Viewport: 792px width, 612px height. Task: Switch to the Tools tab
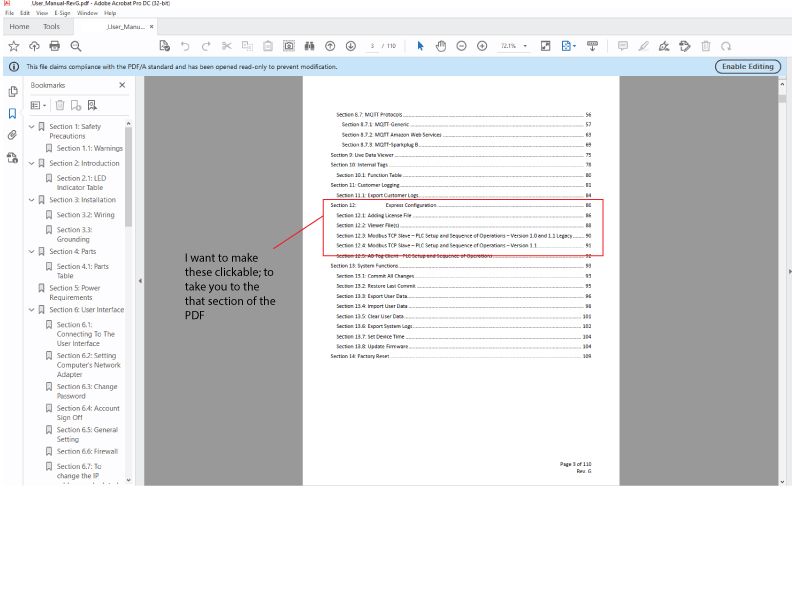tap(52, 26)
